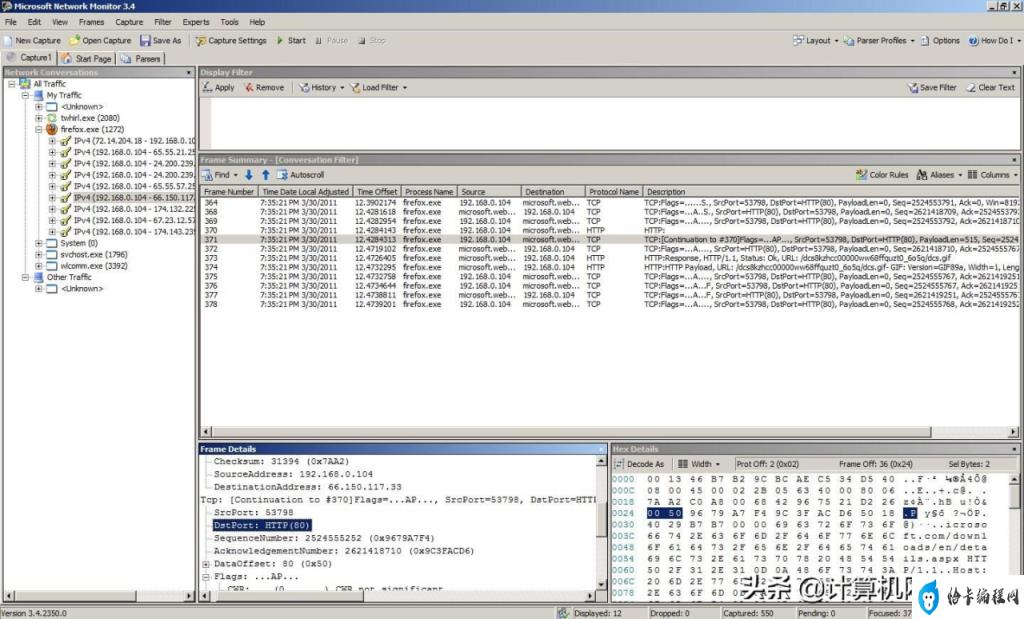The image size is (1024, 619).
Task: Open the Layout menu in toolbar
Action: (x=815, y=40)
